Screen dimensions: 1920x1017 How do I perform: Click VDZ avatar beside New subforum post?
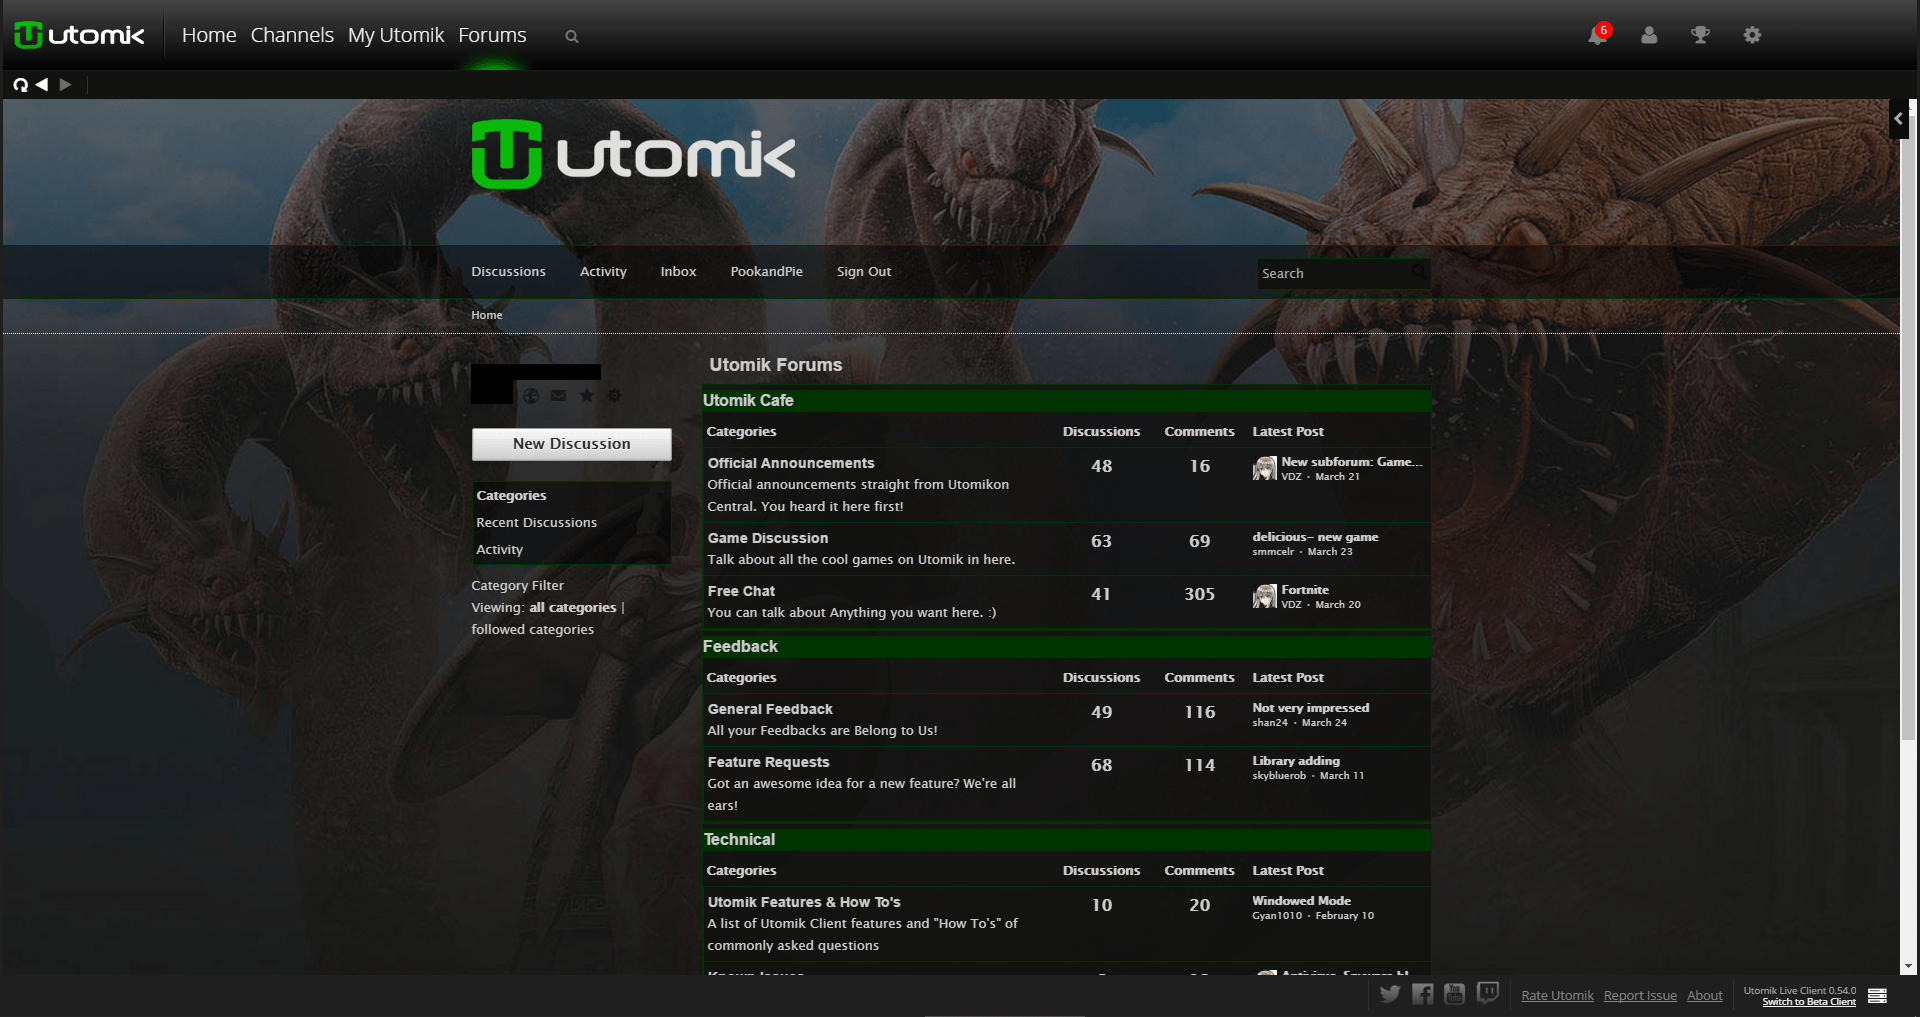click(1265, 468)
